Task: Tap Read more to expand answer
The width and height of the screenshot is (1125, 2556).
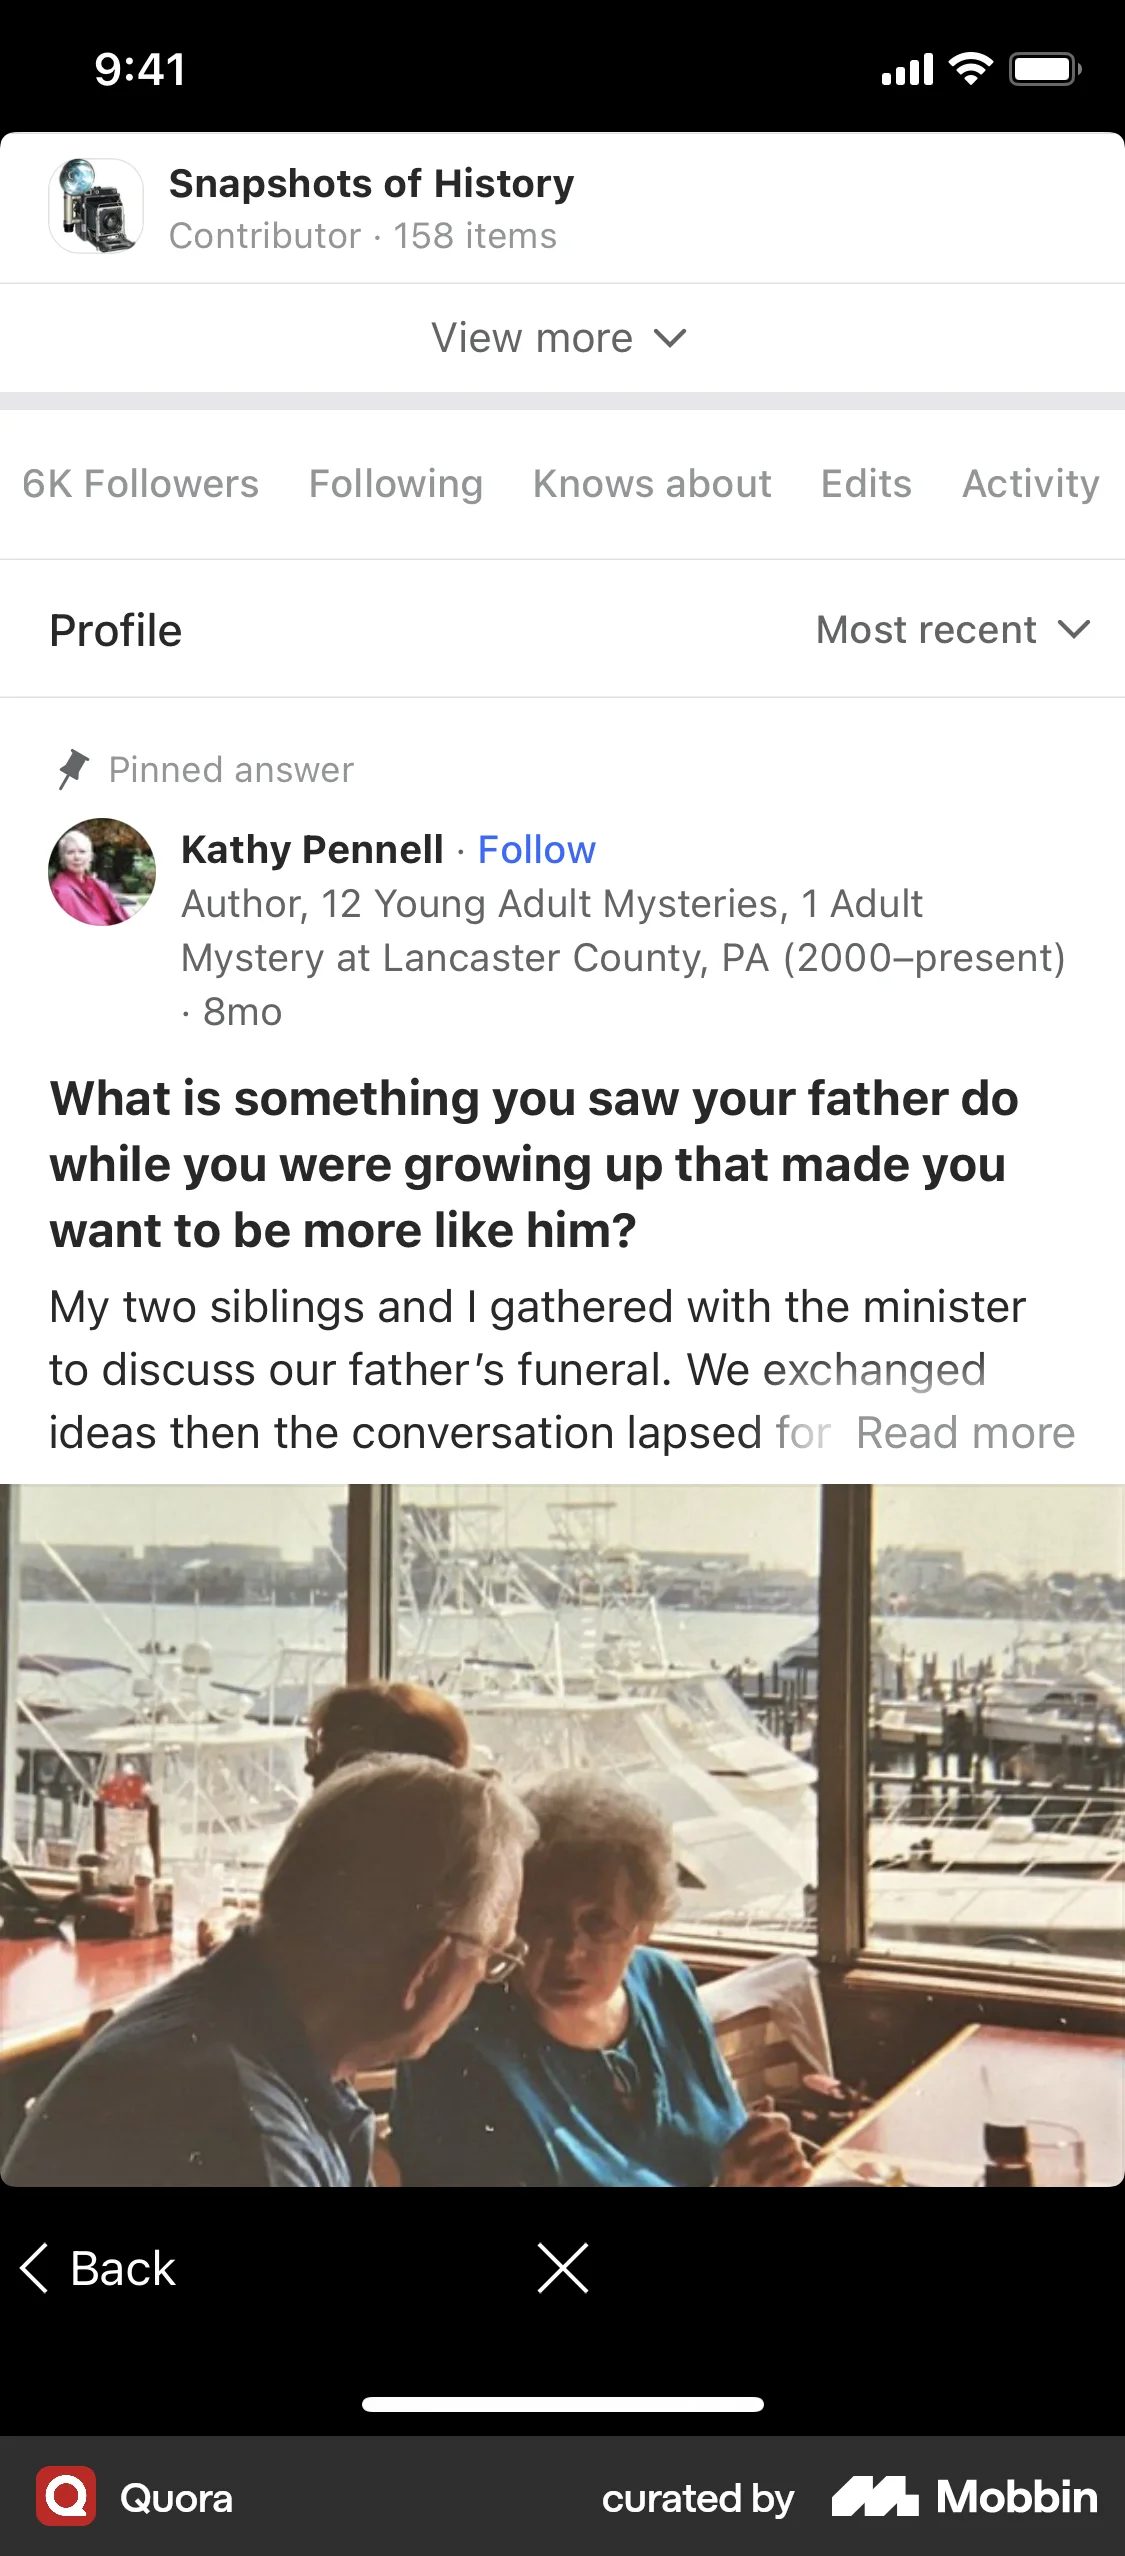Action: coord(965,1433)
